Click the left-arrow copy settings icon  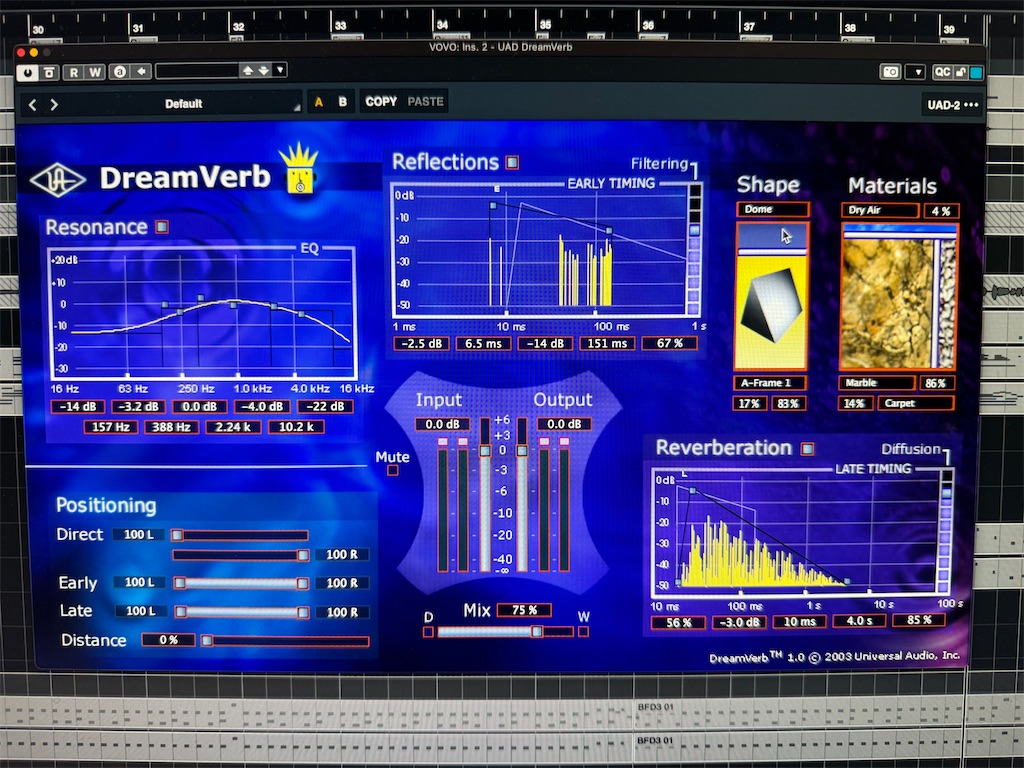pyautogui.click(x=142, y=71)
